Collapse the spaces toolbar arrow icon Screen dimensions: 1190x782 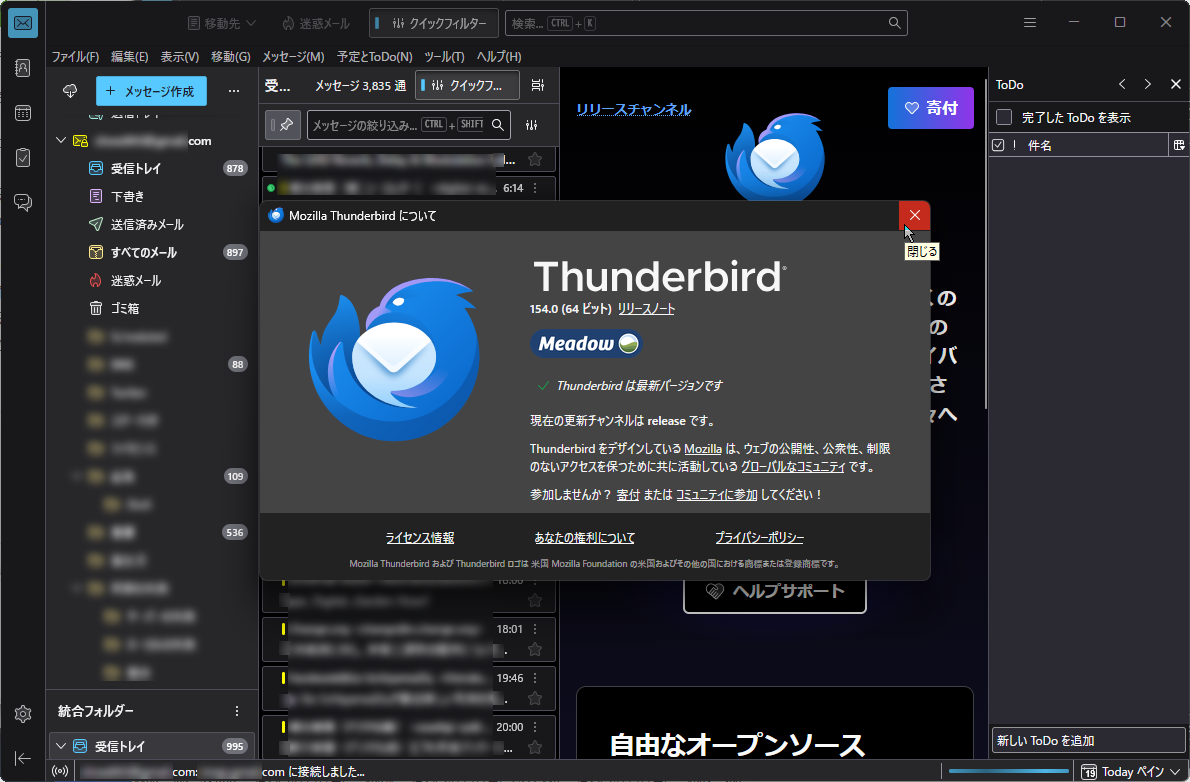23,758
